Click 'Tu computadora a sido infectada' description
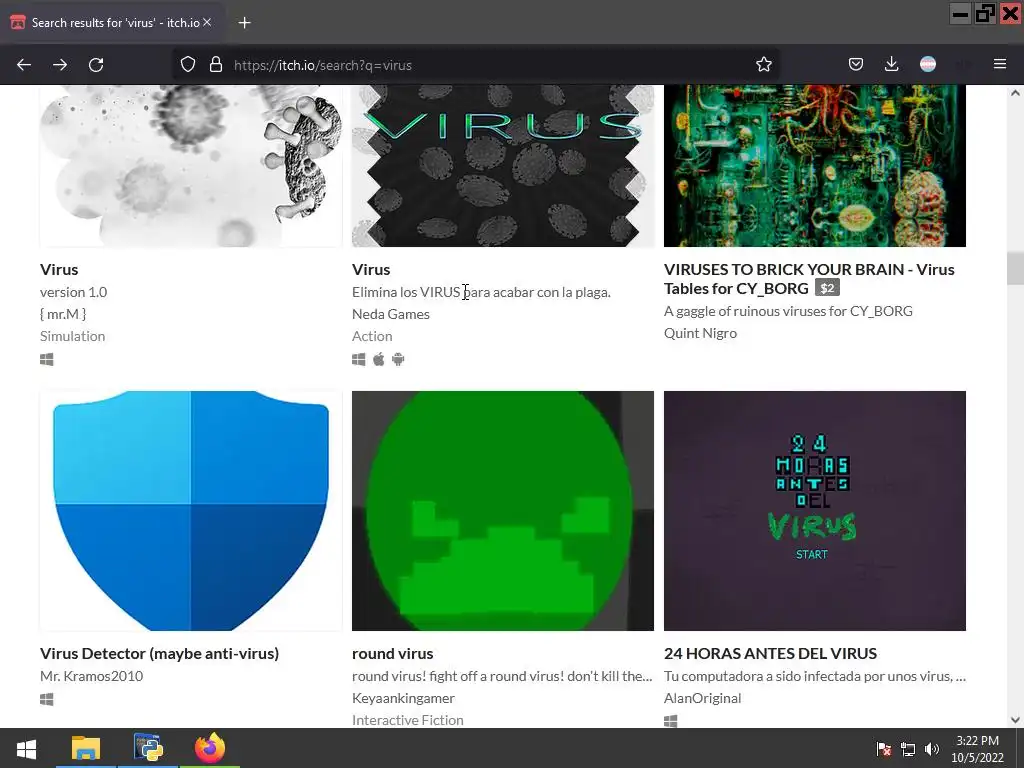Viewport: 1024px width, 768px height. (814, 676)
